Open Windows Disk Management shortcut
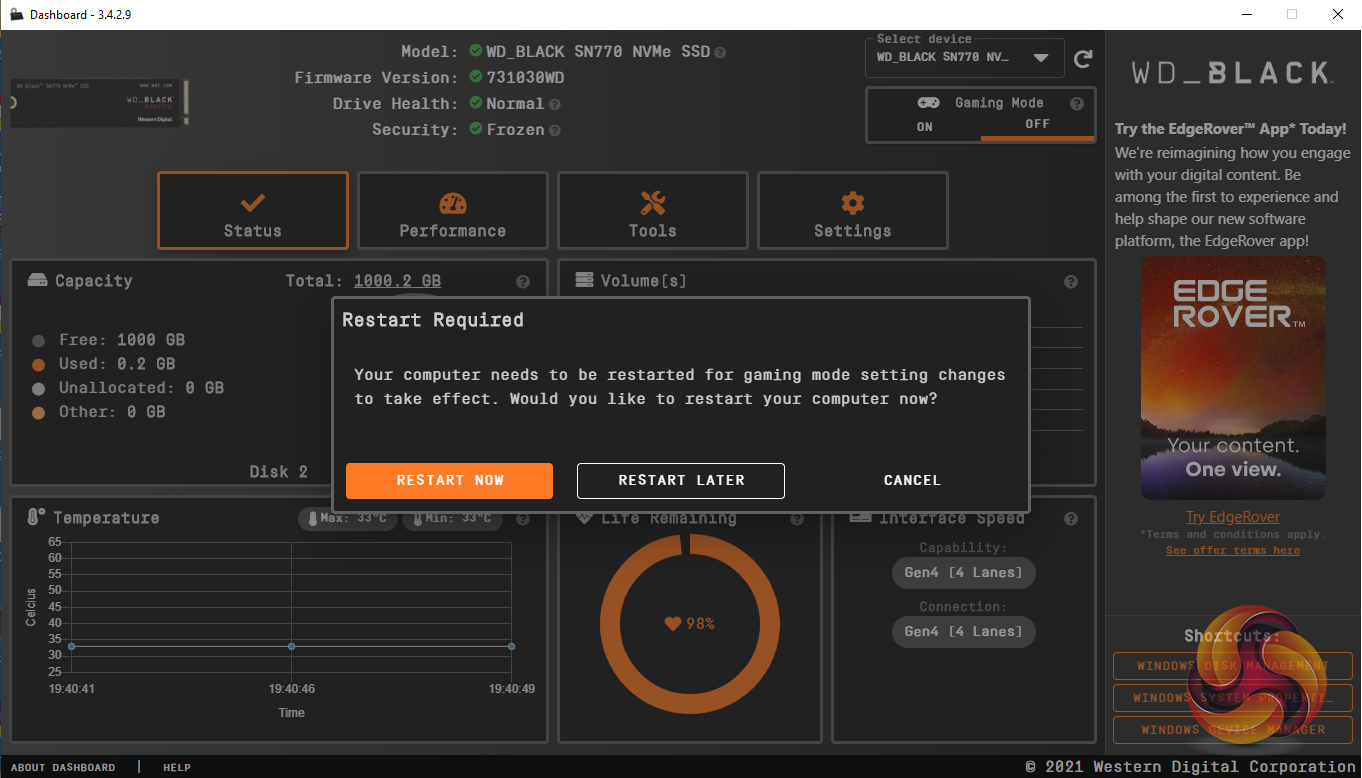The image size is (1362, 778). (x=1233, y=666)
